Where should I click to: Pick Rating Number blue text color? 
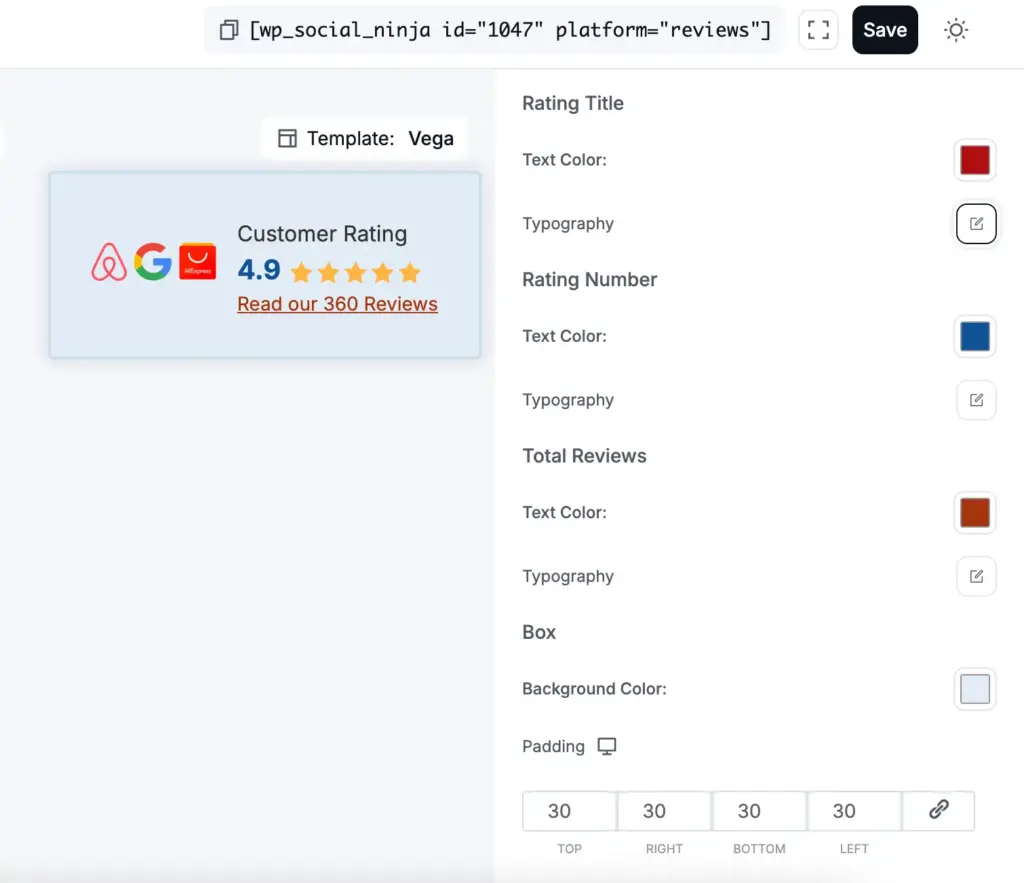click(x=975, y=336)
